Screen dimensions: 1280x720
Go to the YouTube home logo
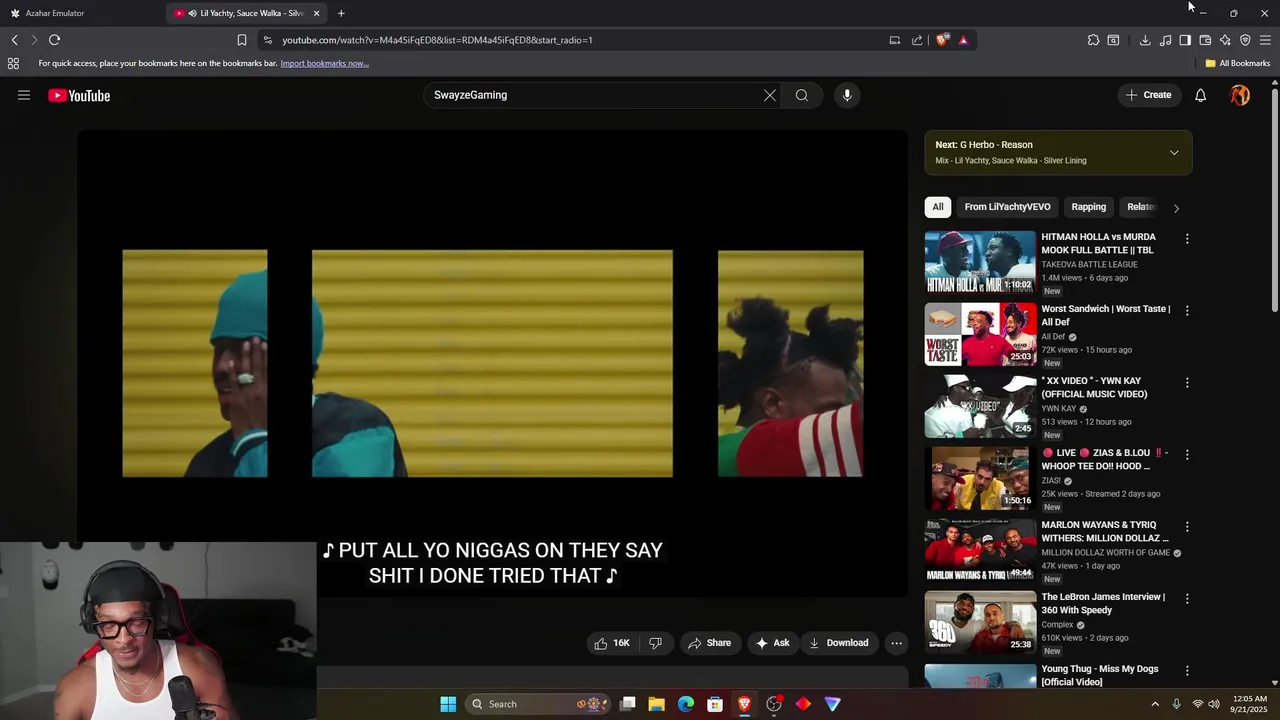pos(79,95)
